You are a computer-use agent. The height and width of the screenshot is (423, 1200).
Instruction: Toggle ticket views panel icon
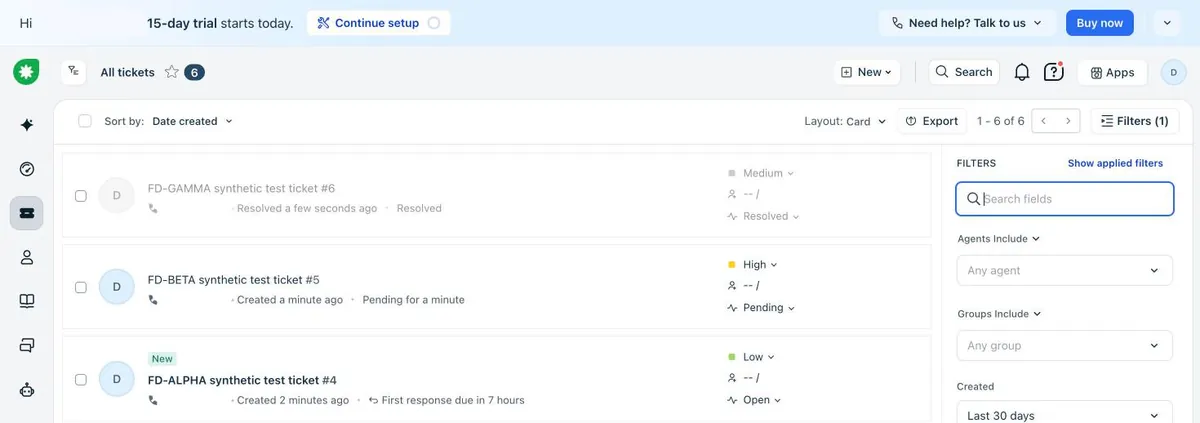coord(74,72)
